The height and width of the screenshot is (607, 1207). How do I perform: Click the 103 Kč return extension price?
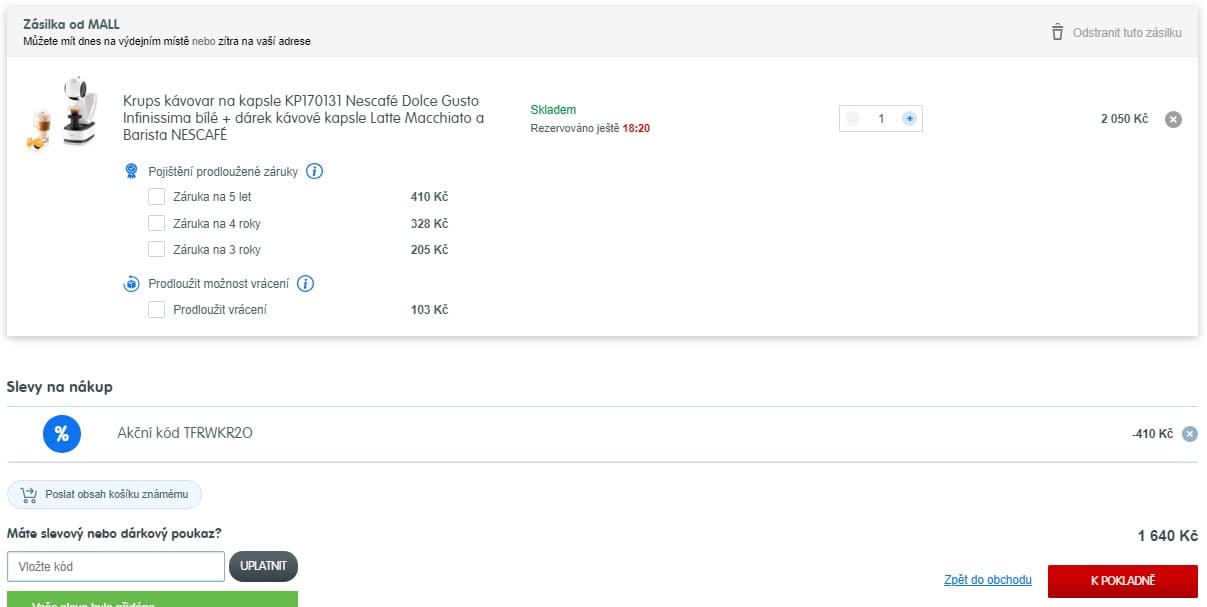pyautogui.click(x=429, y=310)
